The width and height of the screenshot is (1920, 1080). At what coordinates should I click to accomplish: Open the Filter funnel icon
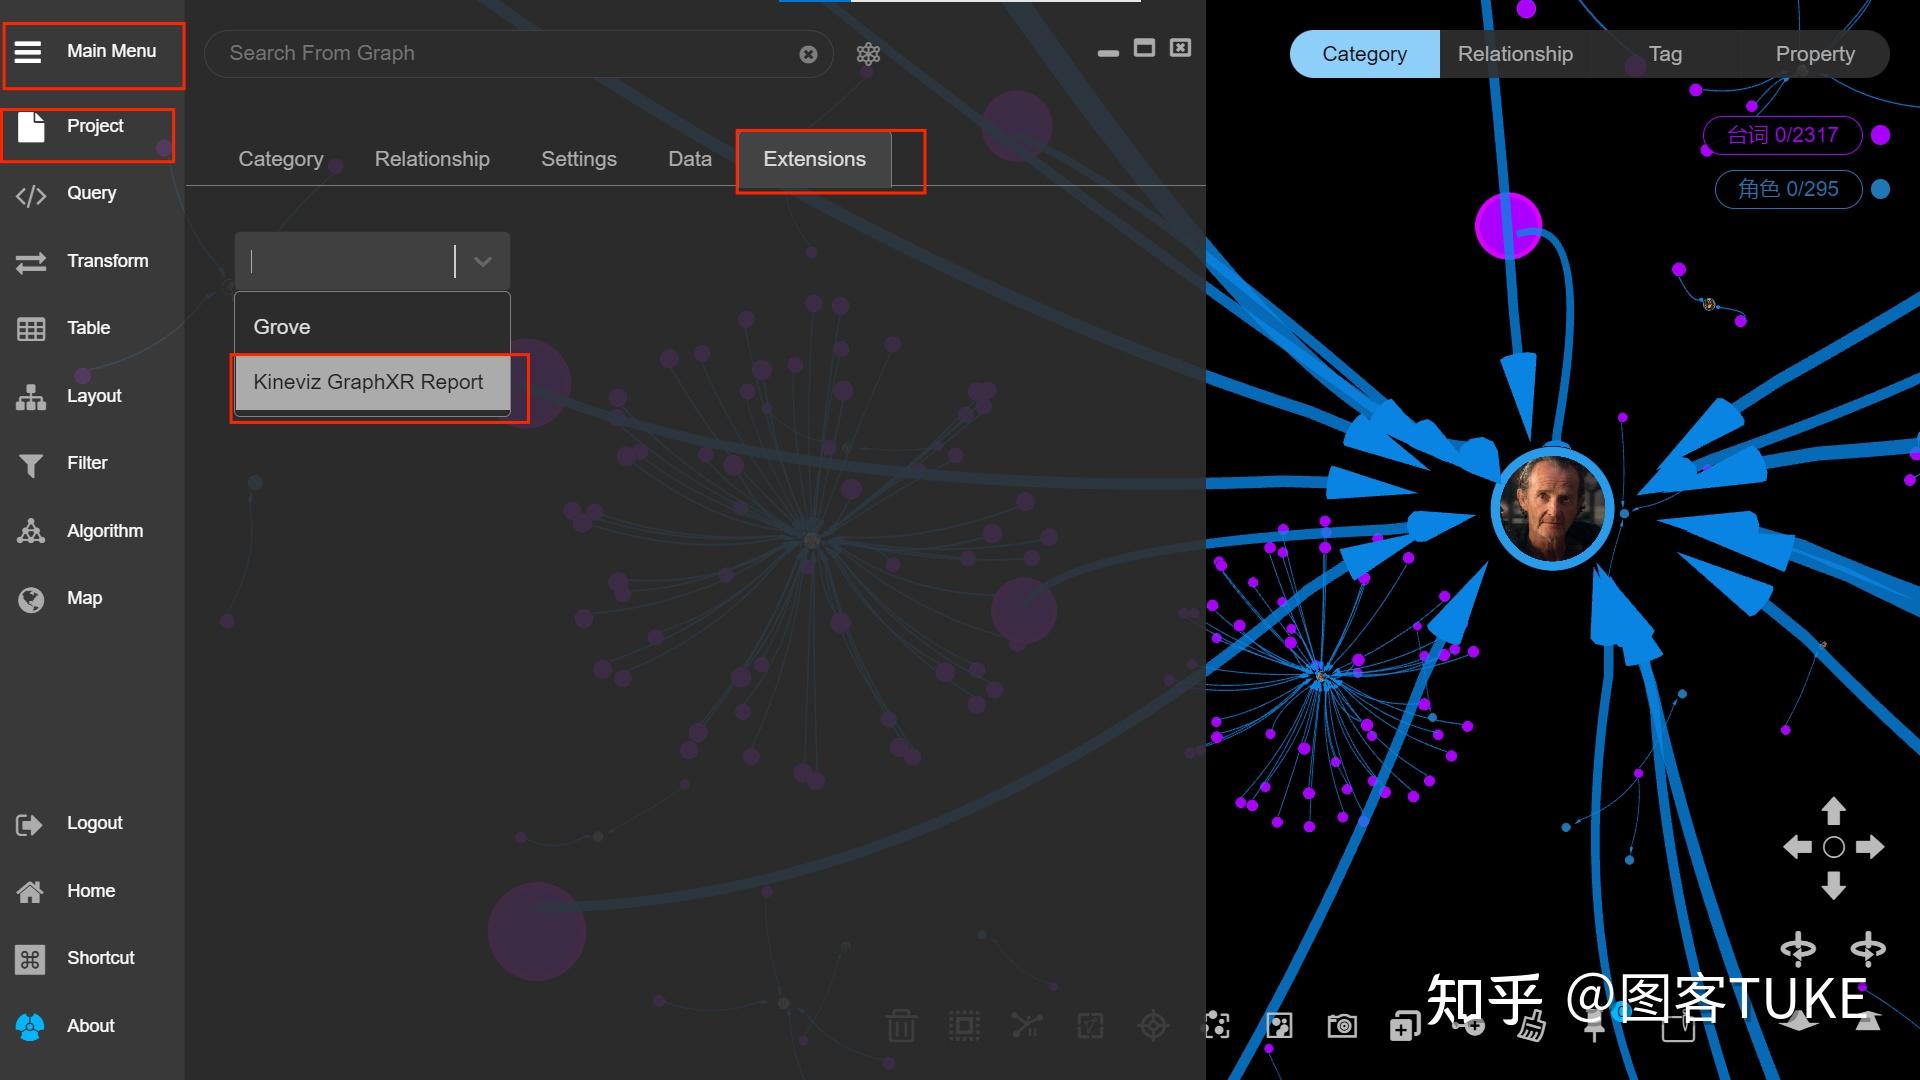point(31,464)
